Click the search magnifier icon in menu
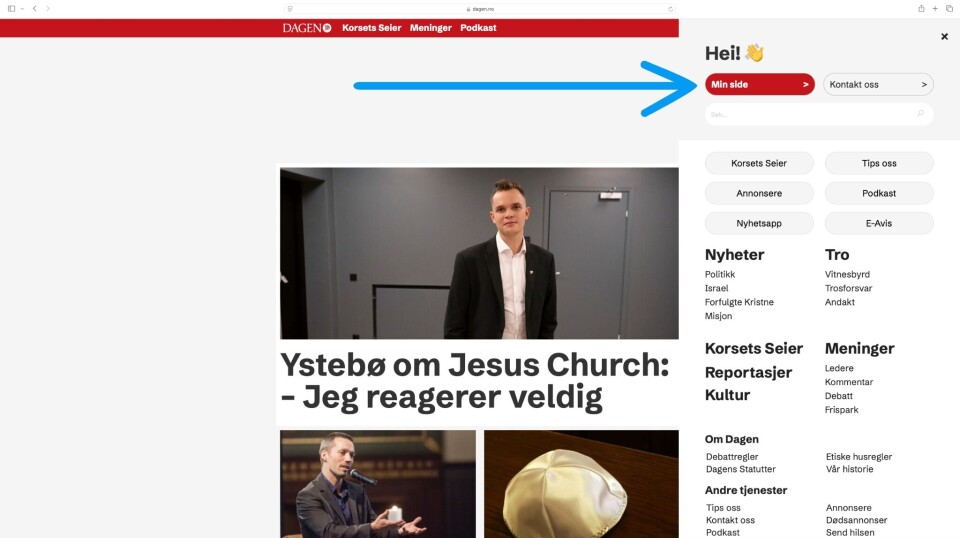The height and width of the screenshot is (538, 960). coord(920,114)
